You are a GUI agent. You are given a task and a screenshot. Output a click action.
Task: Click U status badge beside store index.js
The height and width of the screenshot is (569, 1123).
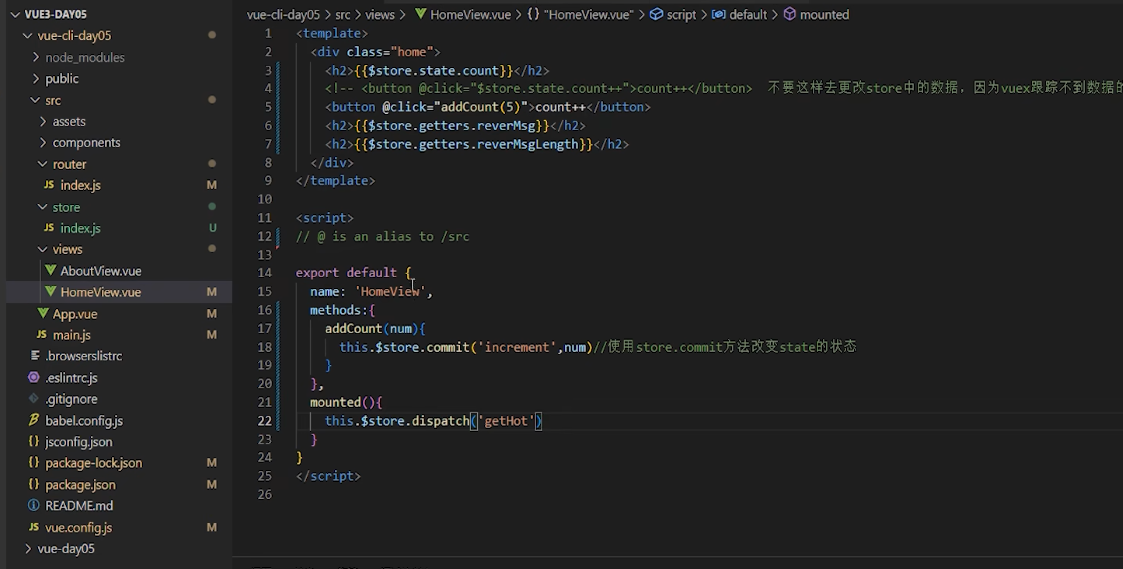212,228
